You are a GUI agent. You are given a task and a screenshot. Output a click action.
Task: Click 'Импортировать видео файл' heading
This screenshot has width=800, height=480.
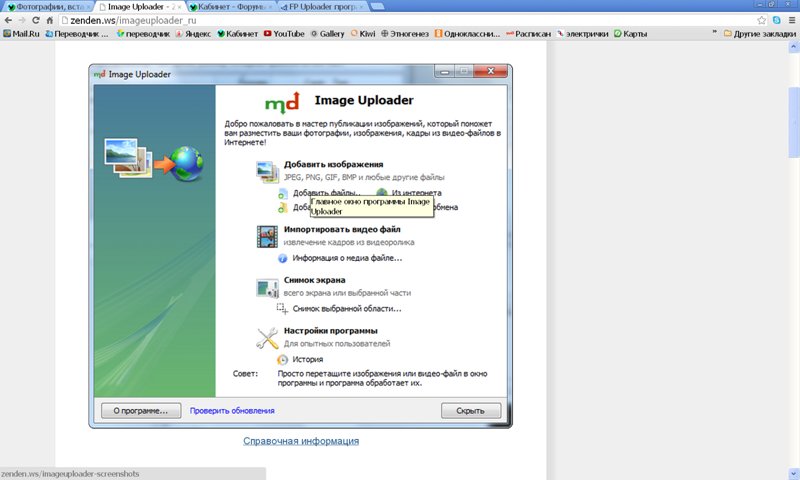coord(342,230)
